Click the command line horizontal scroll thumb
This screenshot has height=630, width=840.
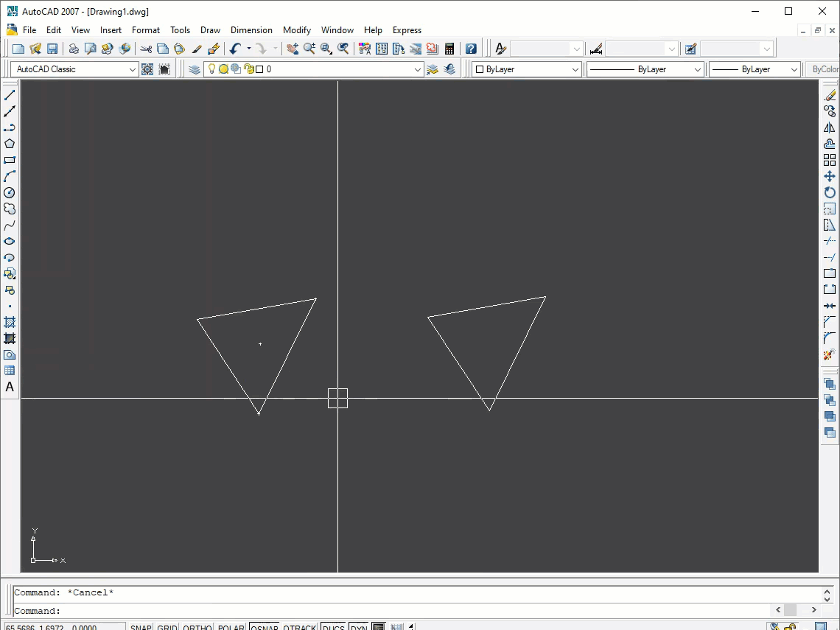point(790,610)
